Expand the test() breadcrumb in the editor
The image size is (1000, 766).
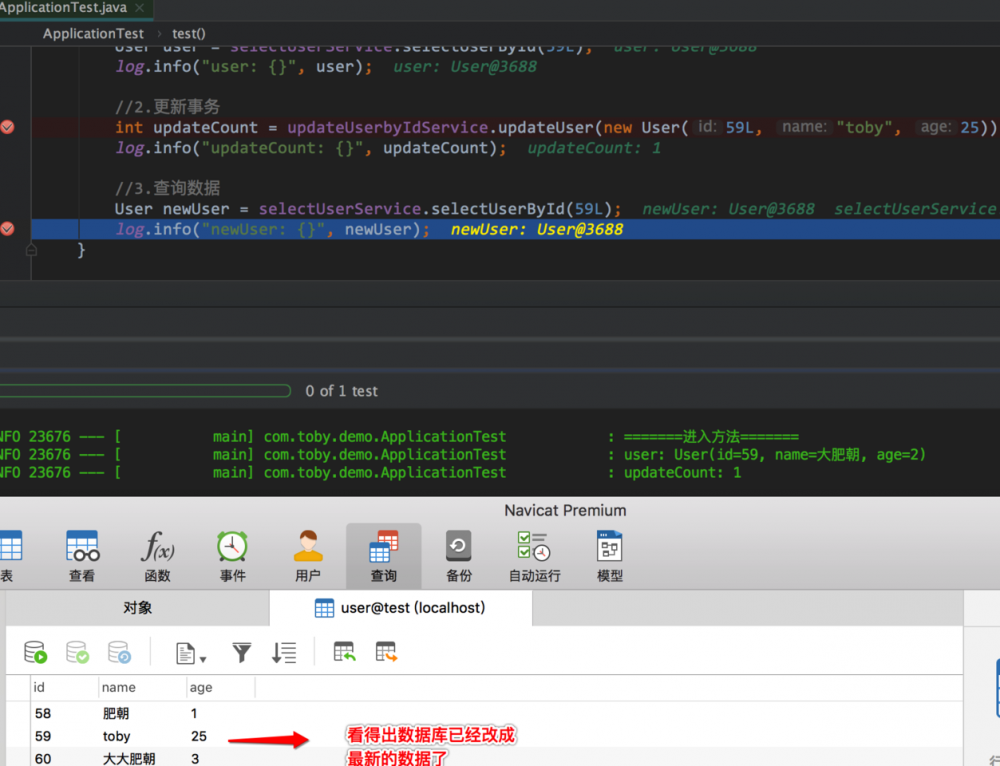[x=188, y=33]
